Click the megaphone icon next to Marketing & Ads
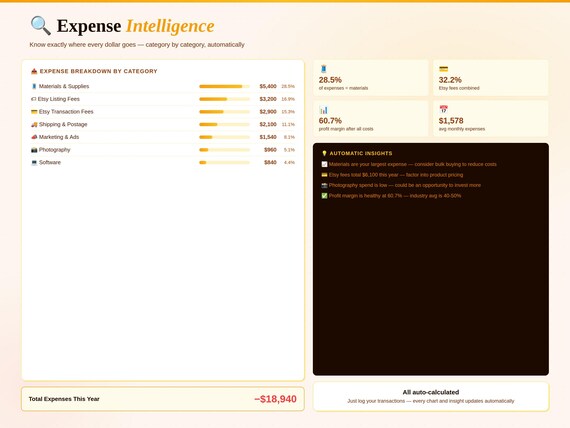The width and height of the screenshot is (570, 428). tap(34, 137)
